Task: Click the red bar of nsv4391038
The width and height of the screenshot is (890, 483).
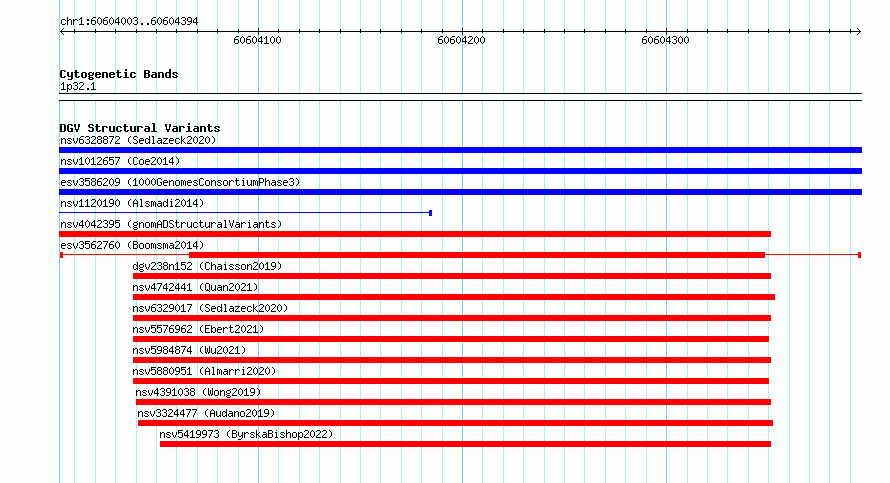Action: 454,402
